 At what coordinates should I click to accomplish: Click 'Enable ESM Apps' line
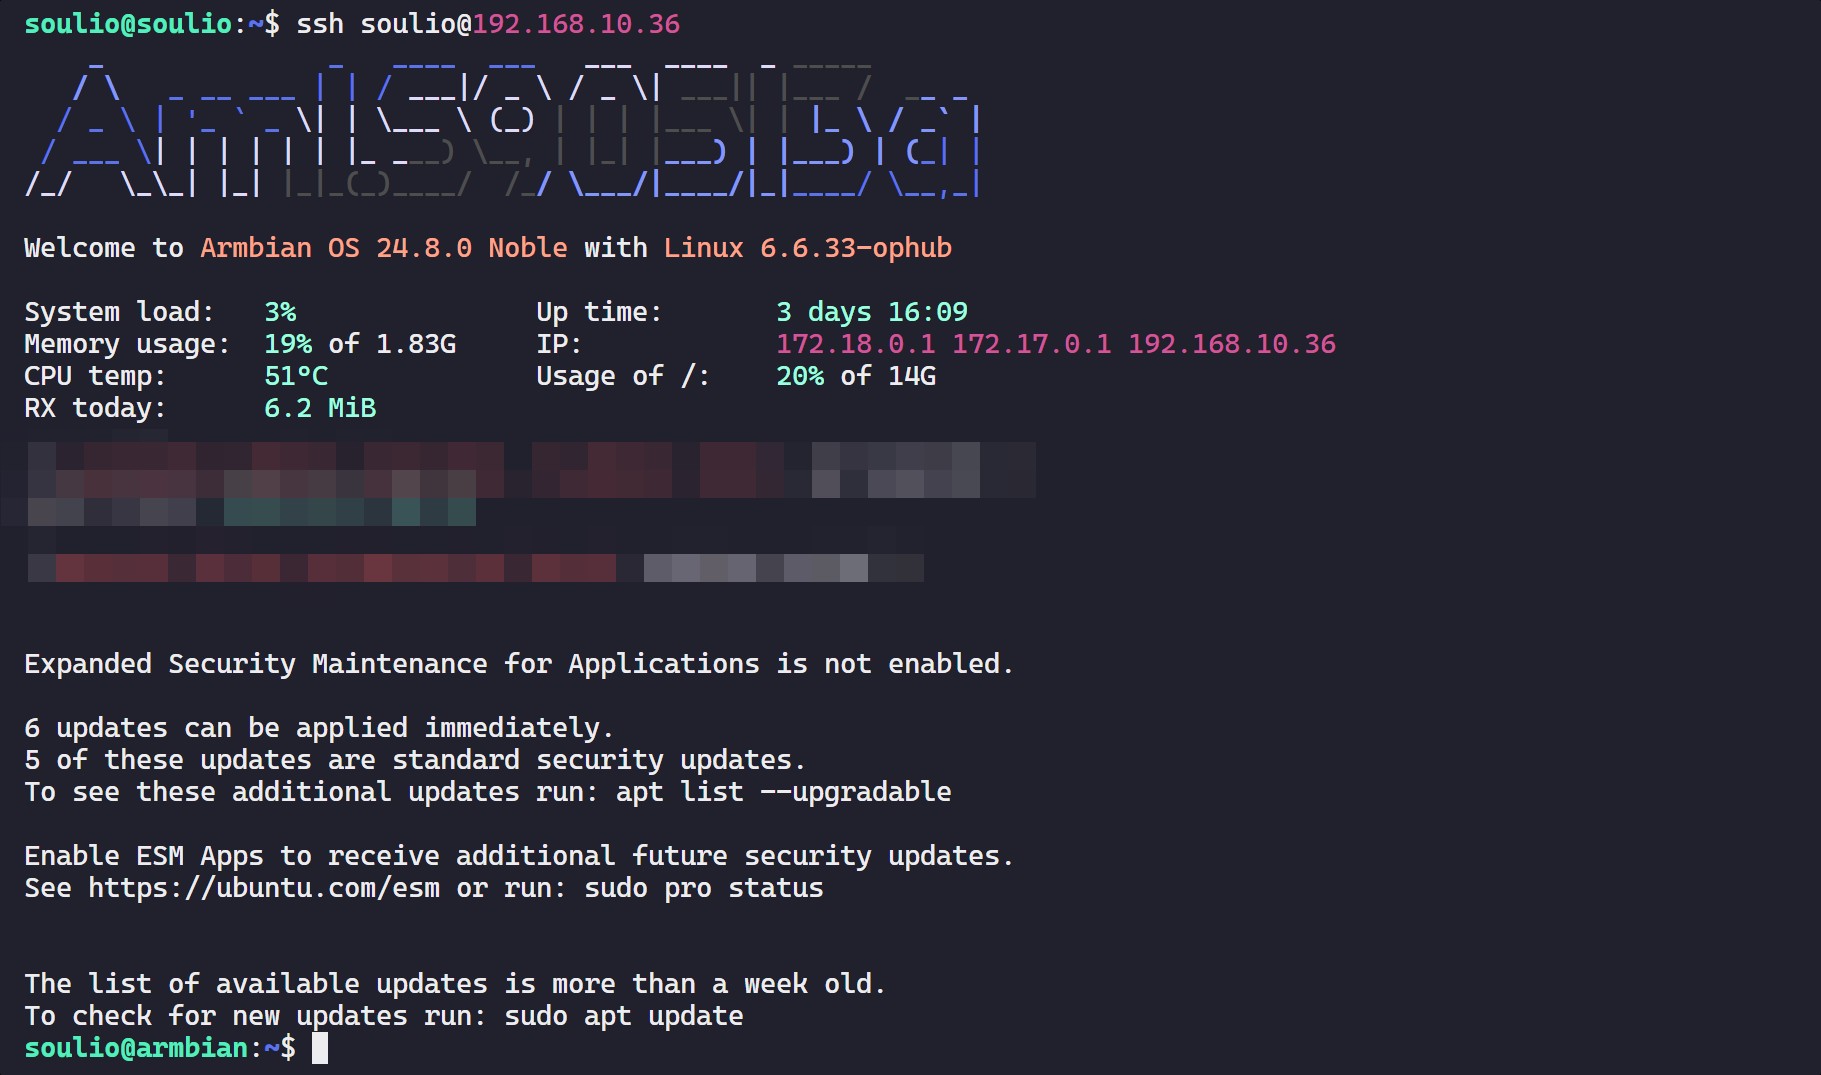coord(519,856)
